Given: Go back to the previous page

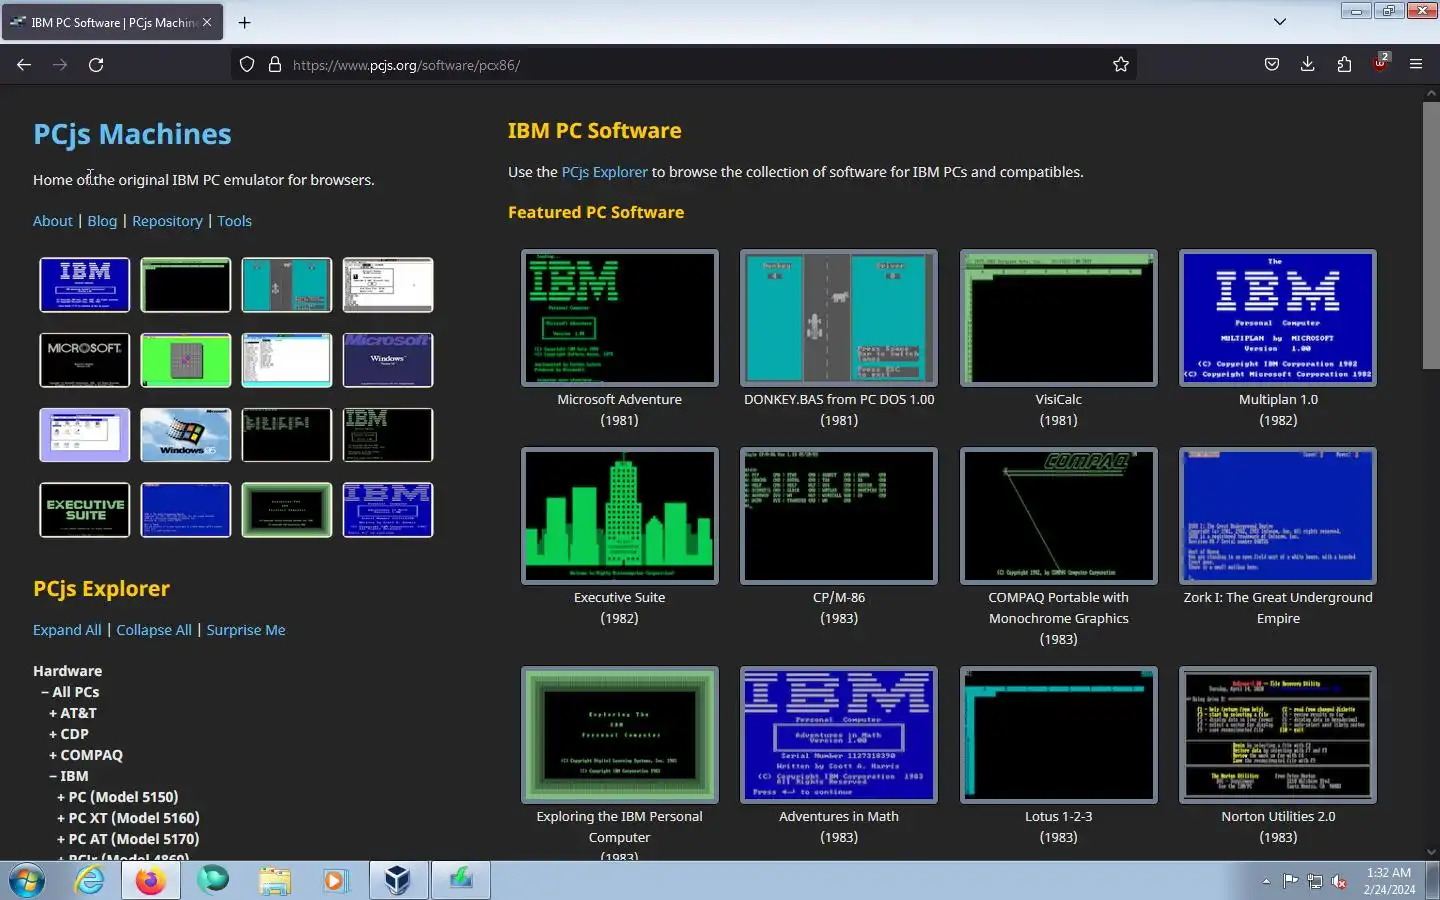Looking at the screenshot, I should (x=24, y=65).
